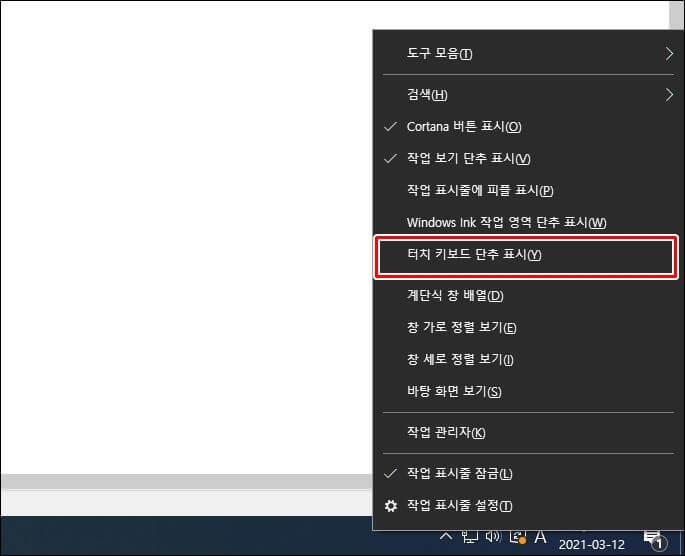
Task: Expand the 도구 모음 chevron arrow
Action: pos(669,54)
